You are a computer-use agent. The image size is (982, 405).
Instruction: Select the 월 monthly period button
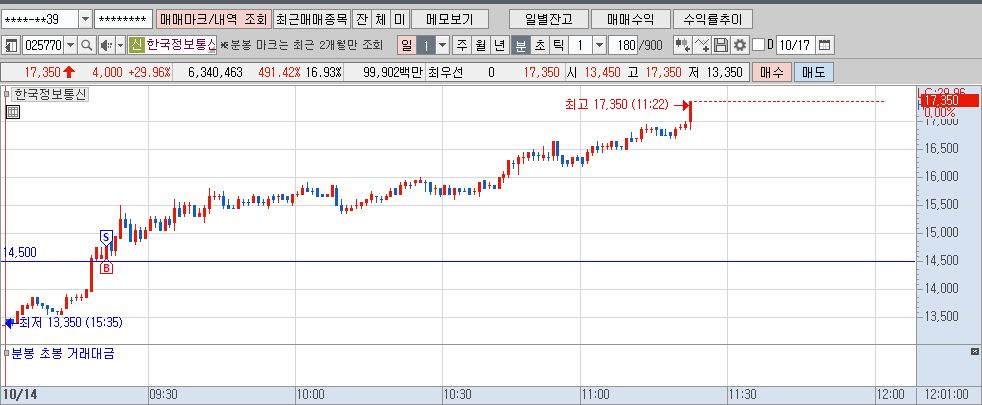[x=481, y=45]
